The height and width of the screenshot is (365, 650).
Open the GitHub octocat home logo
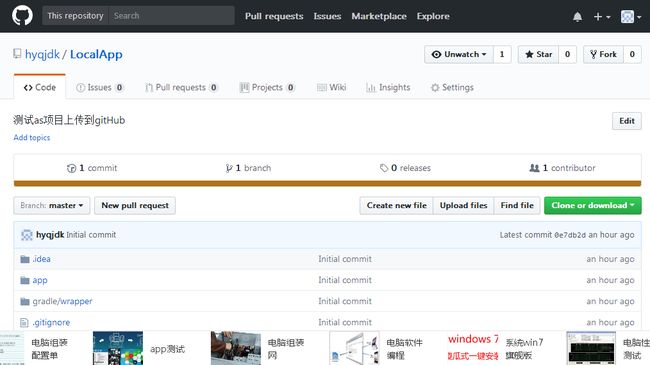tap(22, 16)
